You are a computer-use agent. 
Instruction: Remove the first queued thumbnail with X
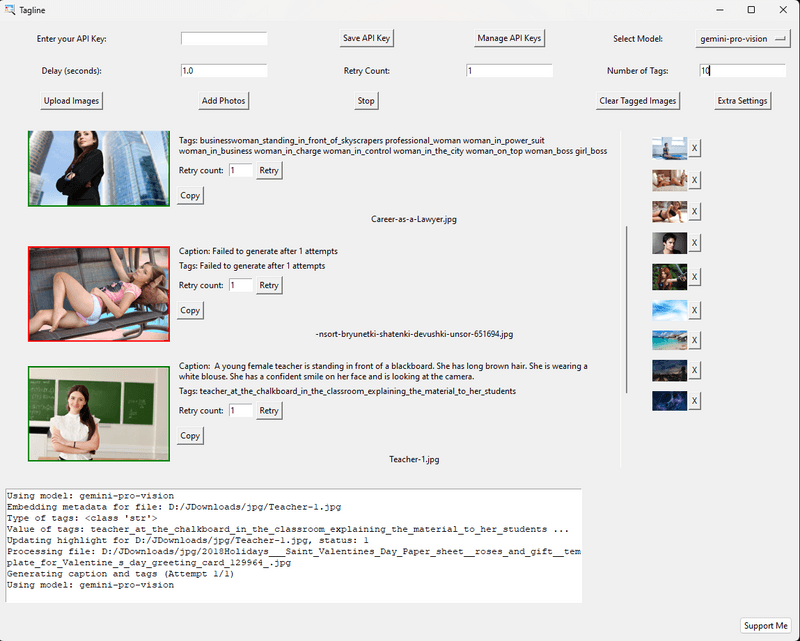694,149
